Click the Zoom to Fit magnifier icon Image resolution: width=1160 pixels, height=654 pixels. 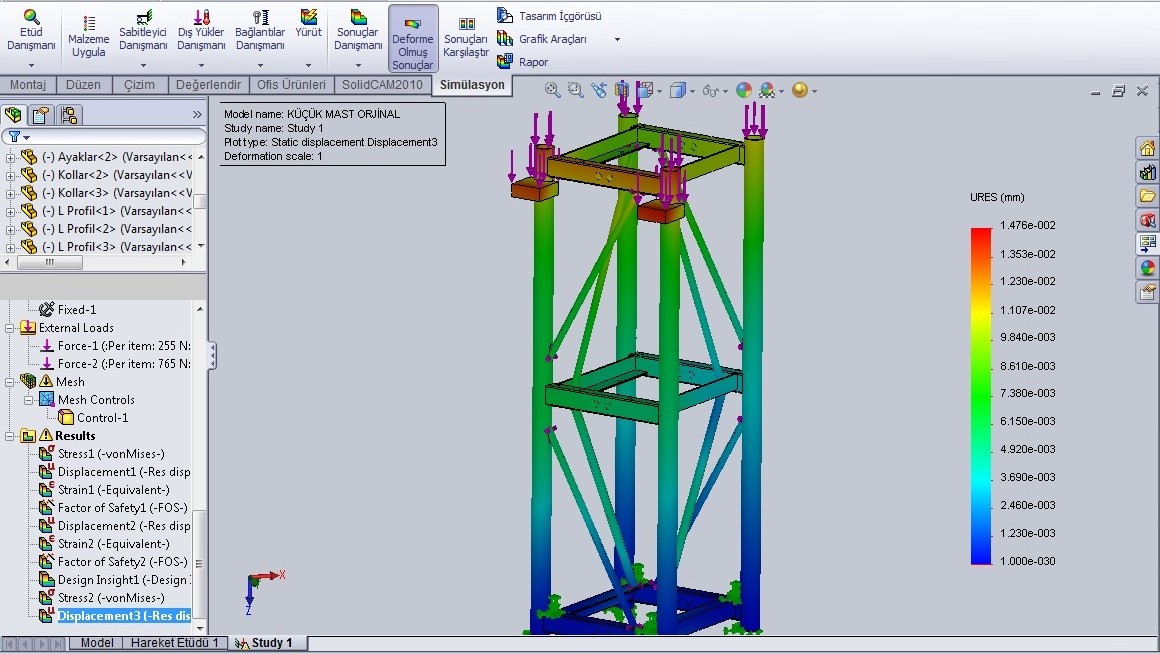tap(552, 90)
